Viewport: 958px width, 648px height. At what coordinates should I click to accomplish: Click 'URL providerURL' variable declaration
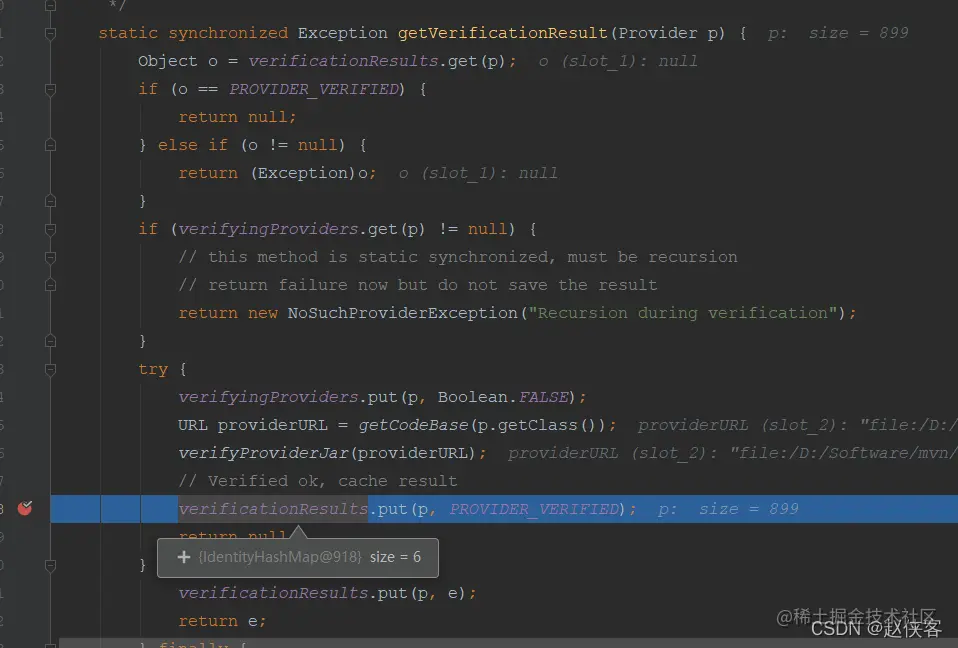[253, 425]
